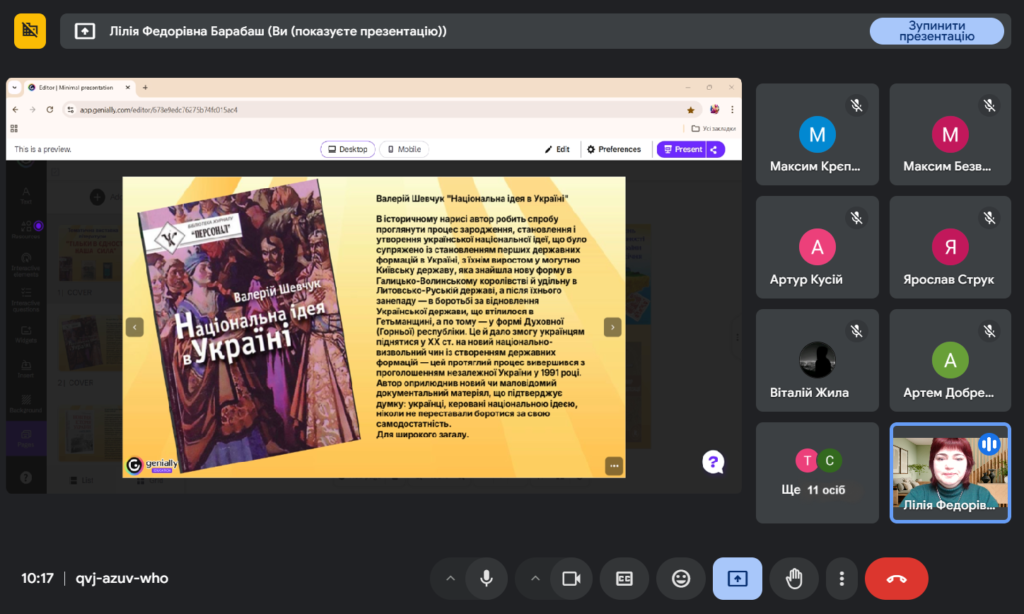Toggle the microphone on or off

(x=486, y=578)
